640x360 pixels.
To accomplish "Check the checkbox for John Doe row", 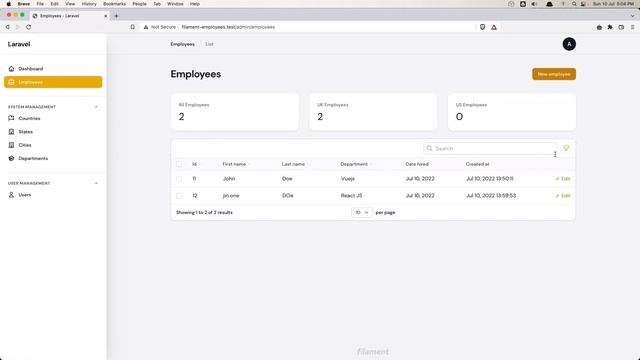I will 179,179.
